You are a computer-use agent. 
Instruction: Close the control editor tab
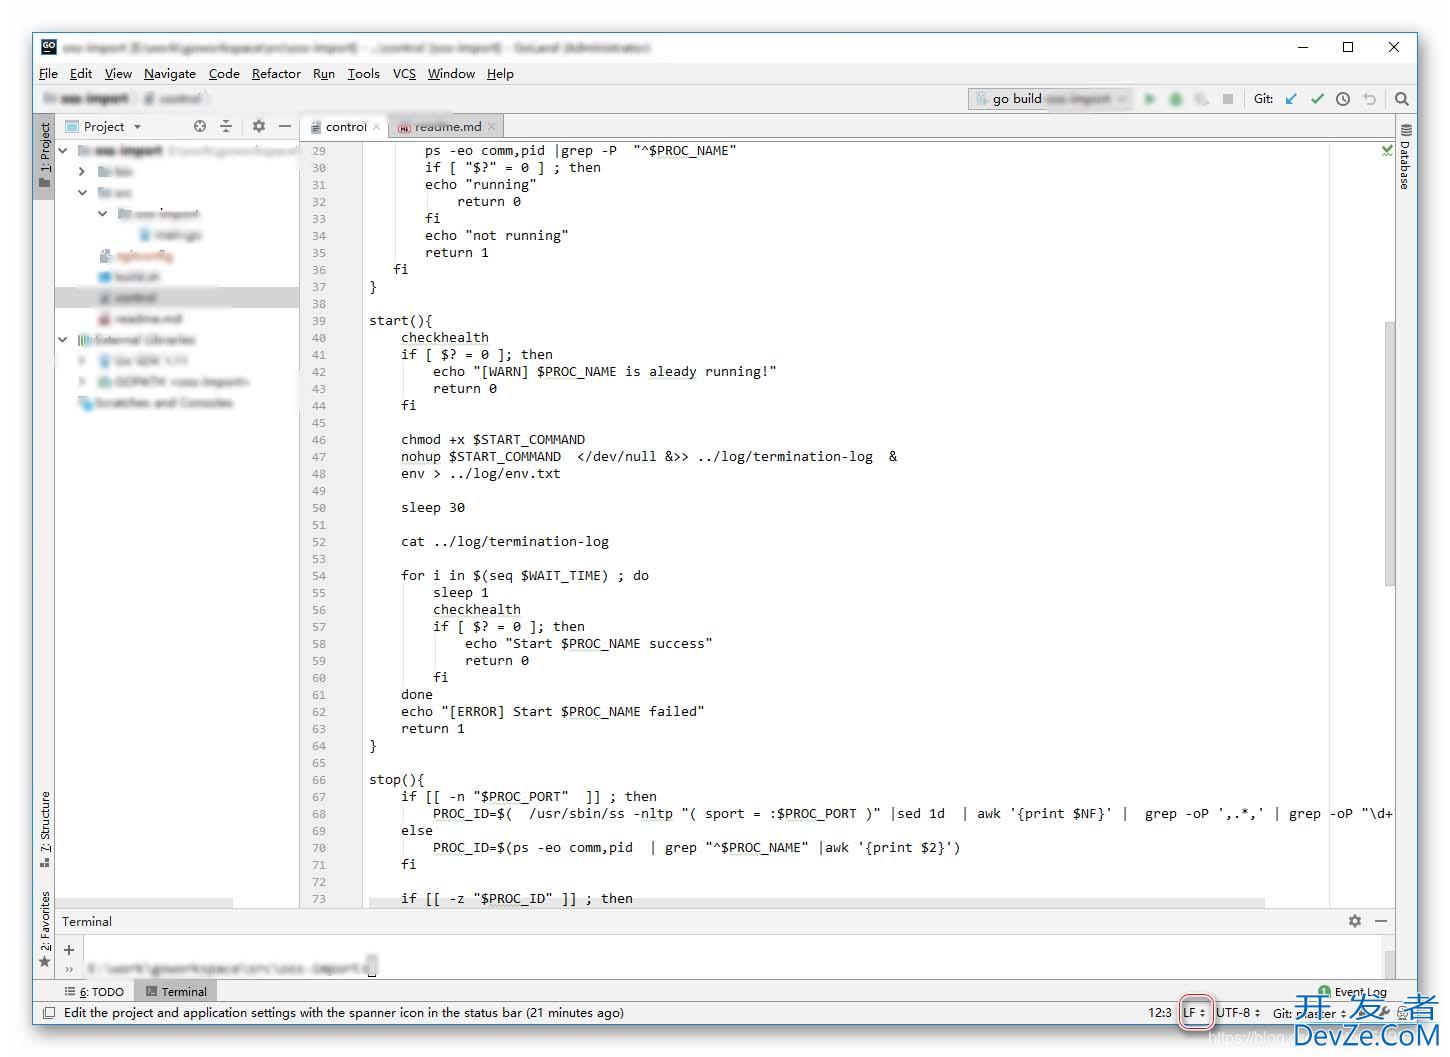377,127
